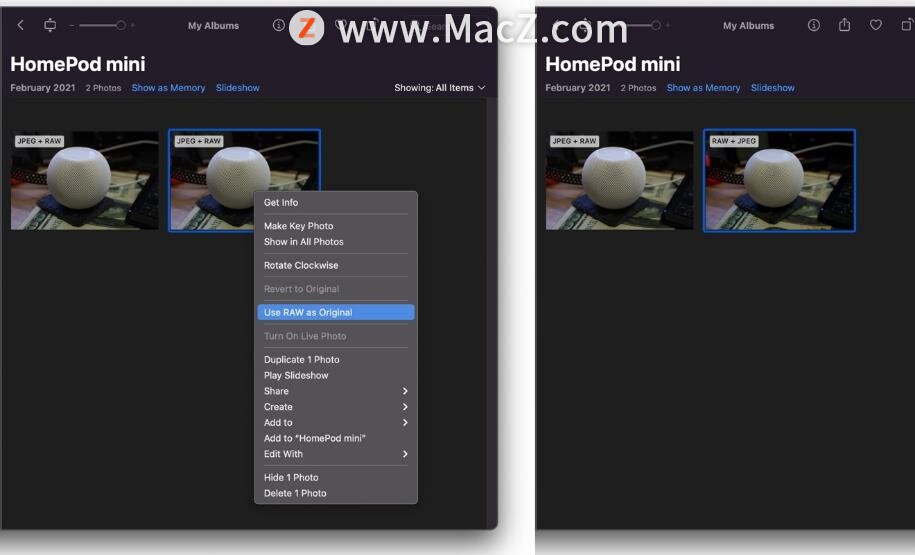Choose Get Info from context menu

[336, 203]
